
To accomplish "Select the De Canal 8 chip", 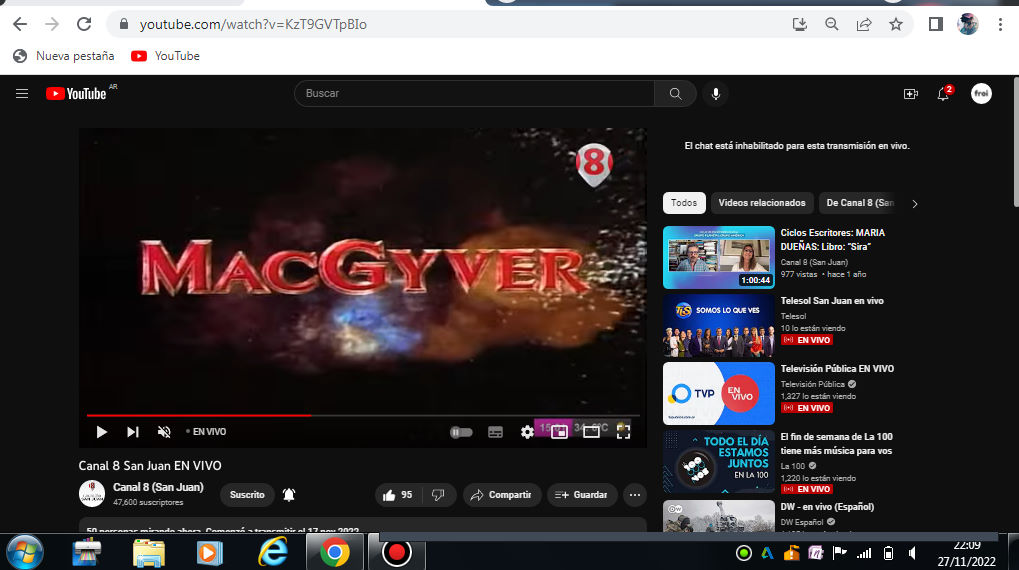I will (859, 203).
